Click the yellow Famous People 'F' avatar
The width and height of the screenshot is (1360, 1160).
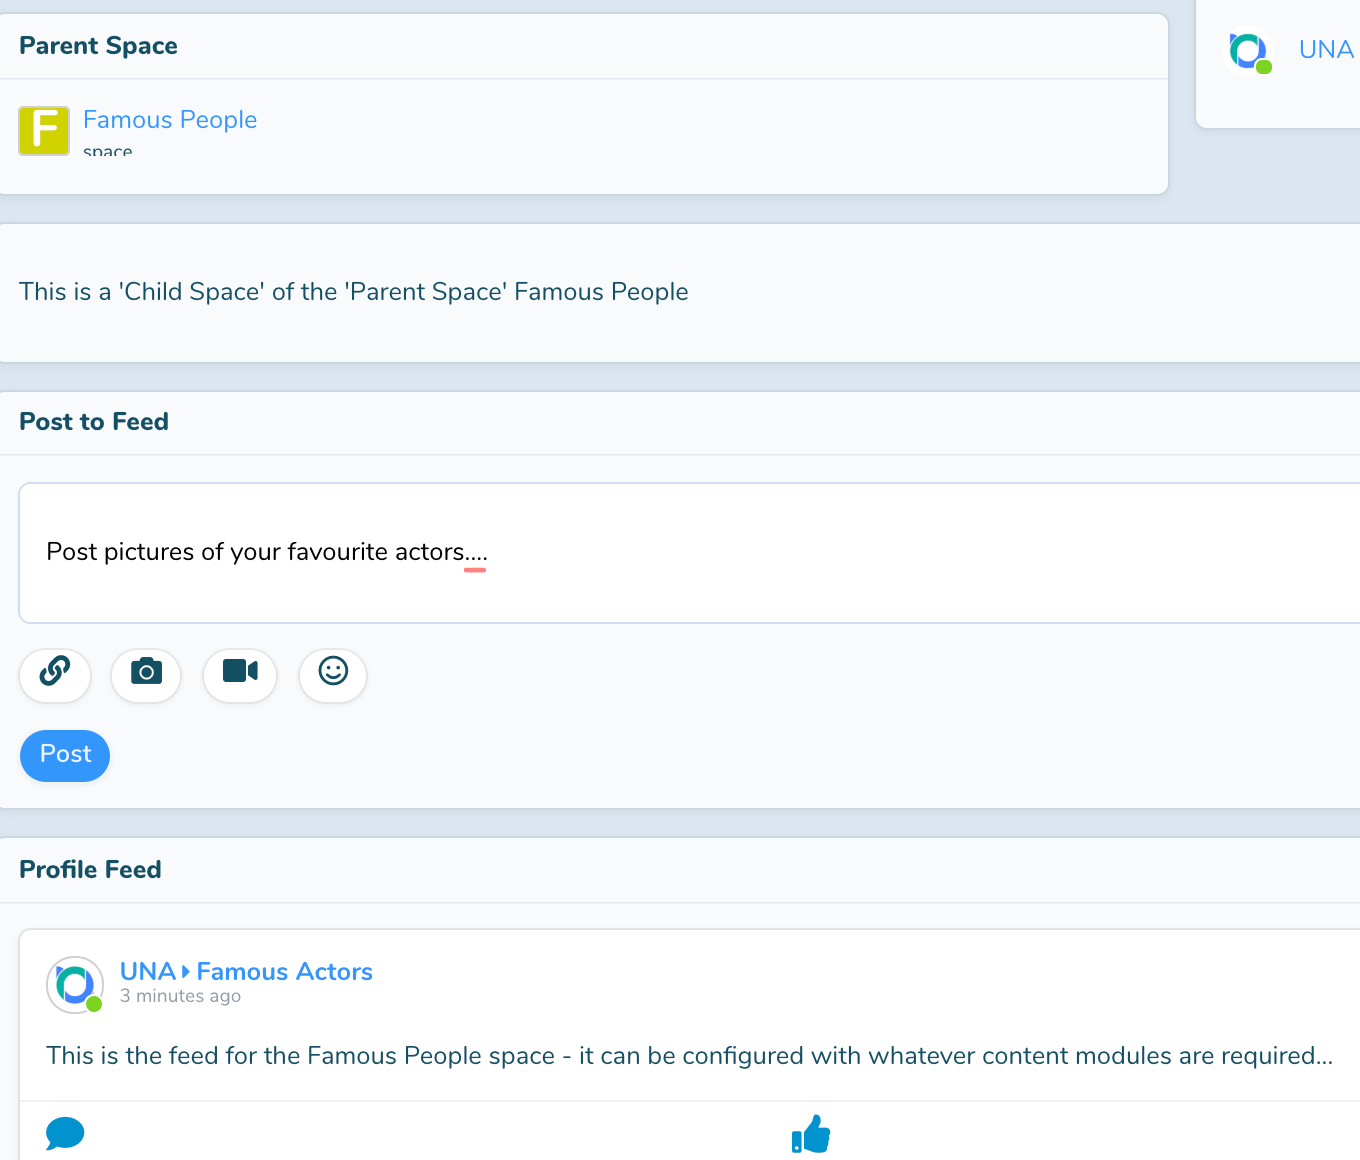pos(44,131)
